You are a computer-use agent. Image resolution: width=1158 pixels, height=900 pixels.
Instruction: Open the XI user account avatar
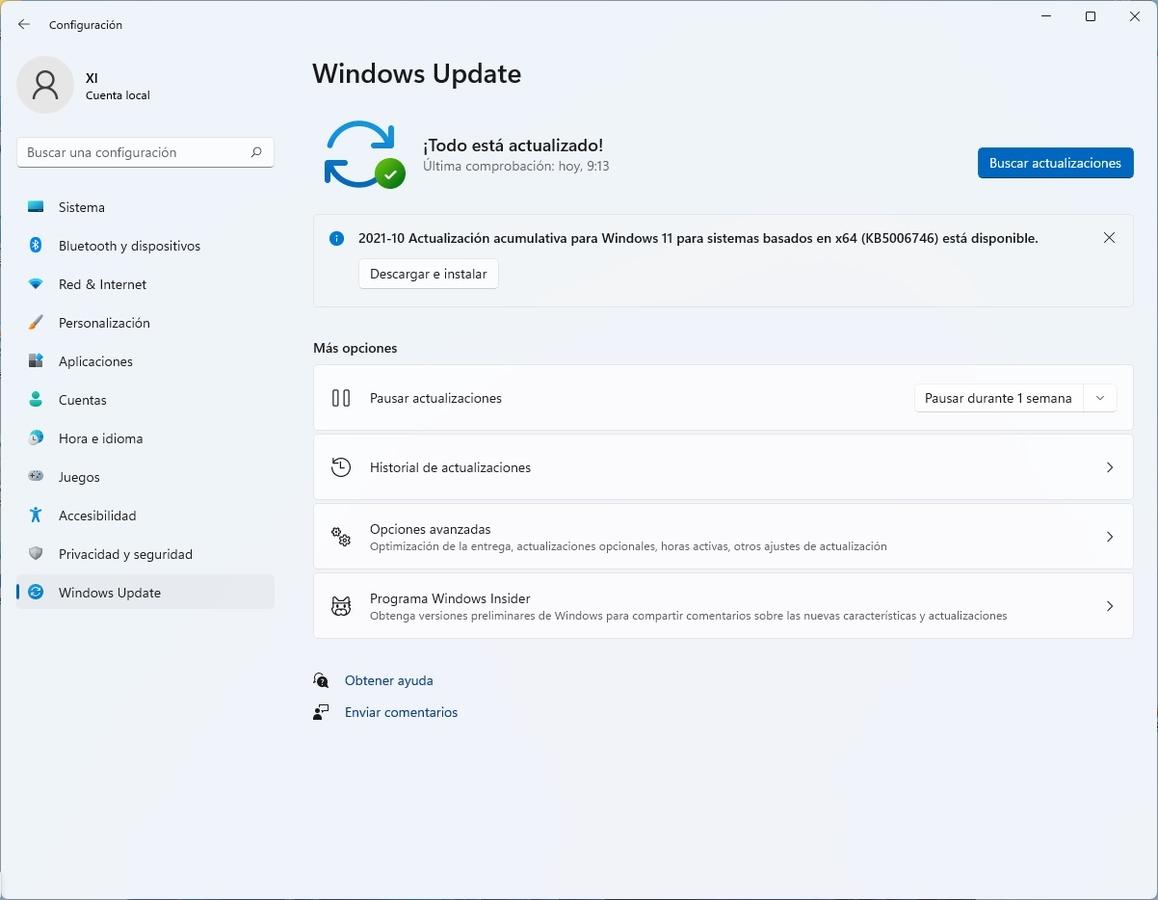coord(45,85)
